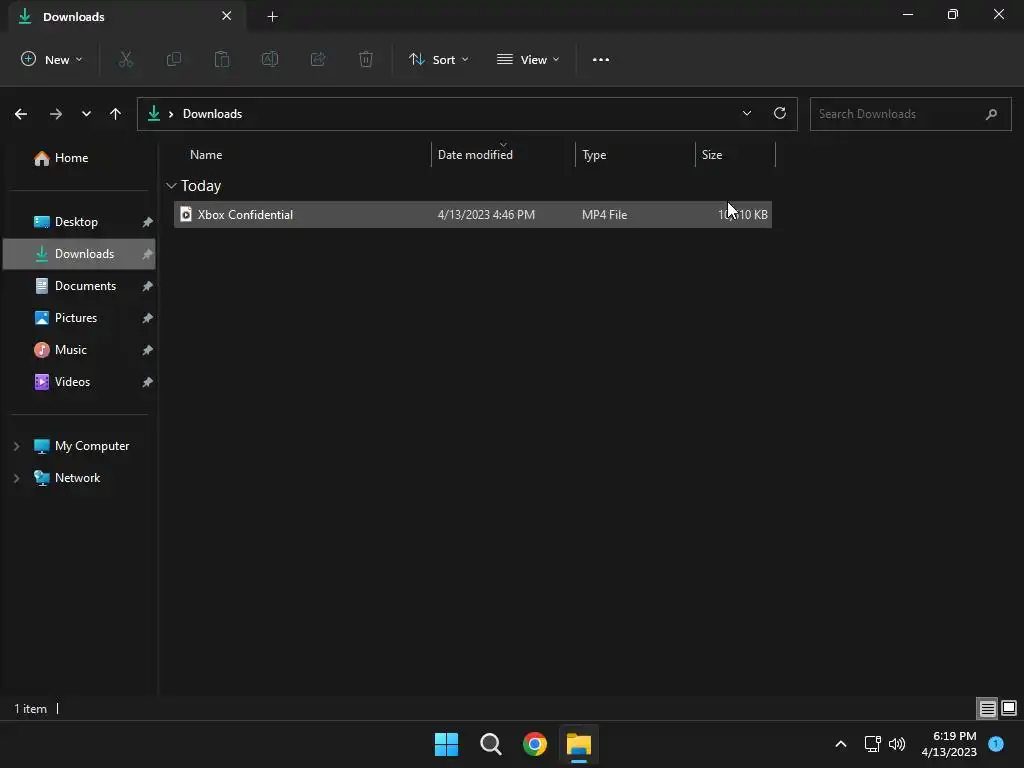Image resolution: width=1024 pixels, height=768 pixels.
Task: Close the Downloads tab
Action: 227,16
